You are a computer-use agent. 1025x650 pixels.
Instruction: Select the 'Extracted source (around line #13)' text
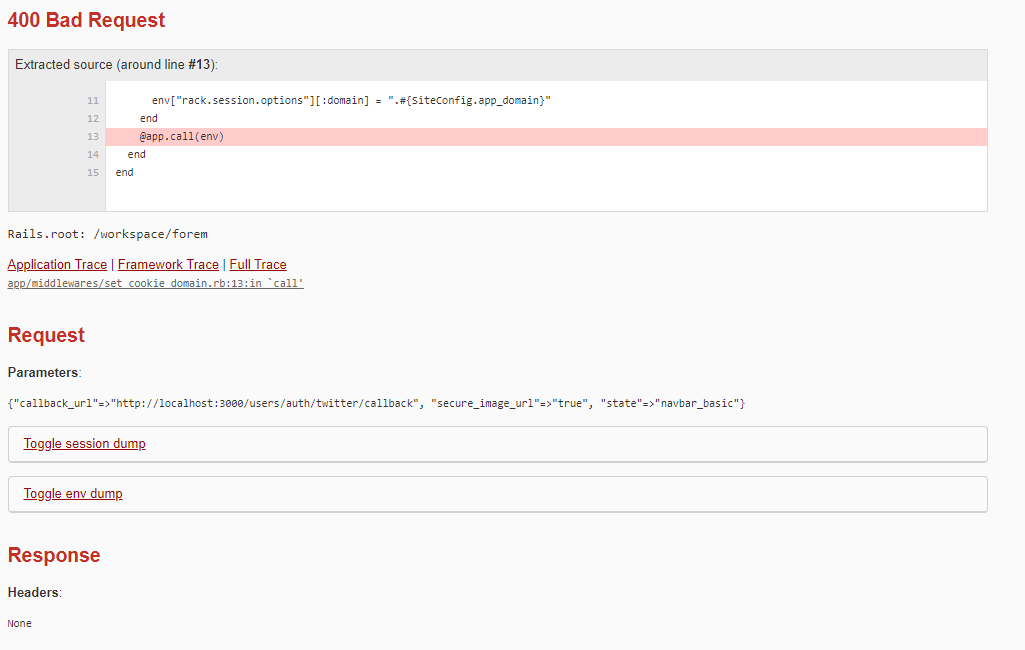pos(116,65)
